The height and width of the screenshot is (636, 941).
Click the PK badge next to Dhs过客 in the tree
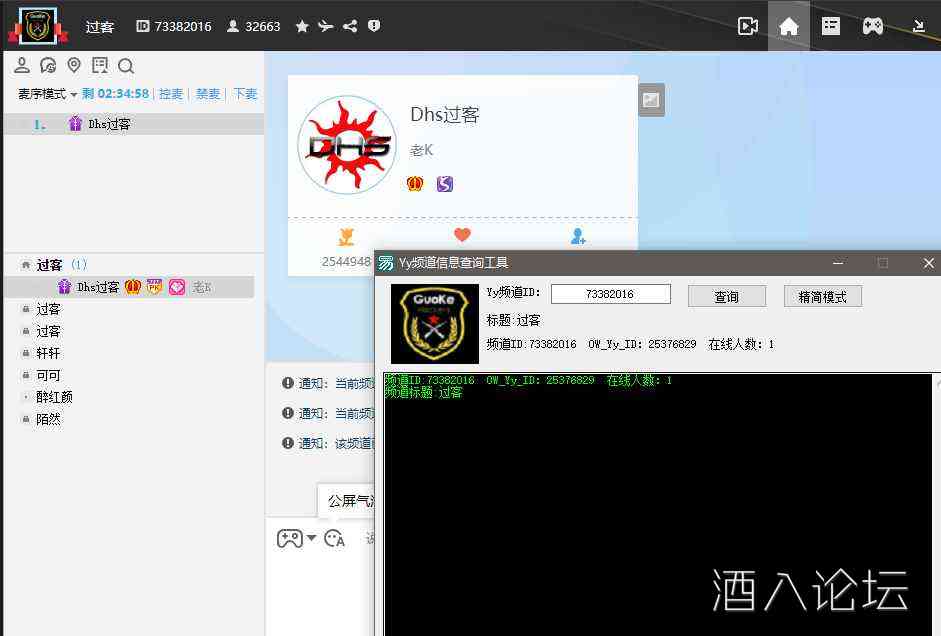155,287
